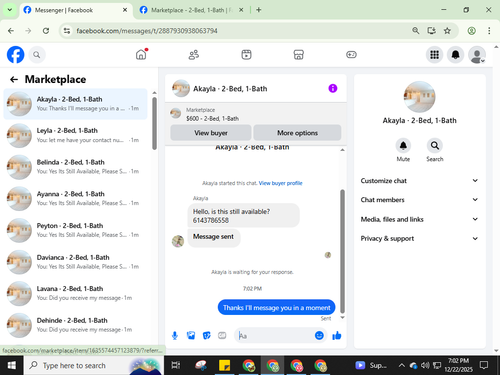
Task: Open the Marketplace $600 2-Bed listing banner
Action: coord(256,114)
